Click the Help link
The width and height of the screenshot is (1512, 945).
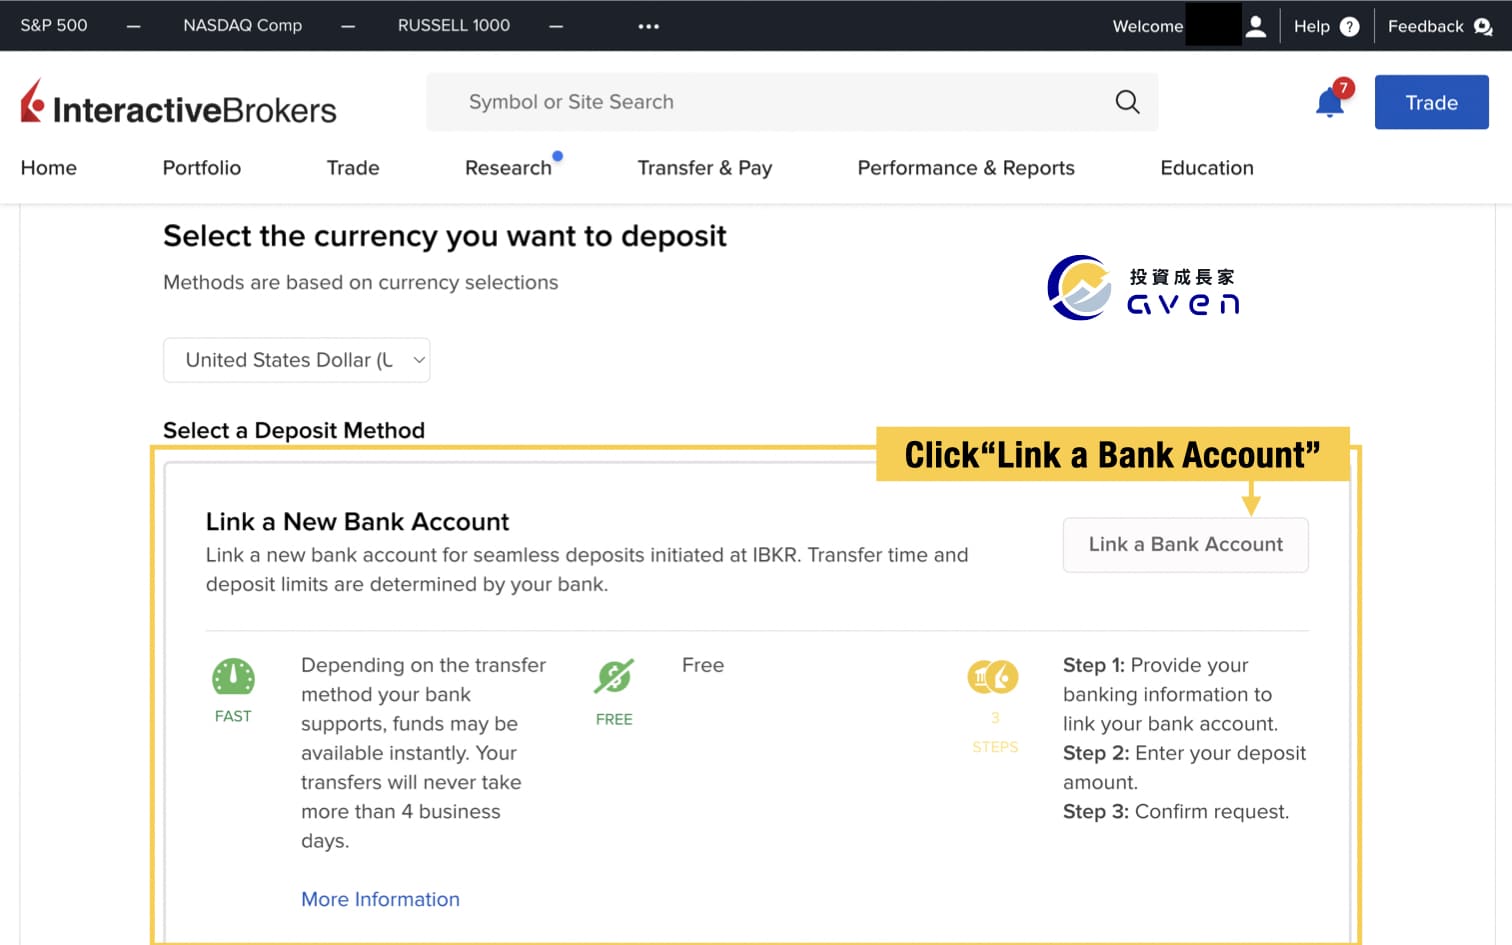pyautogui.click(x=1311, y=27)
